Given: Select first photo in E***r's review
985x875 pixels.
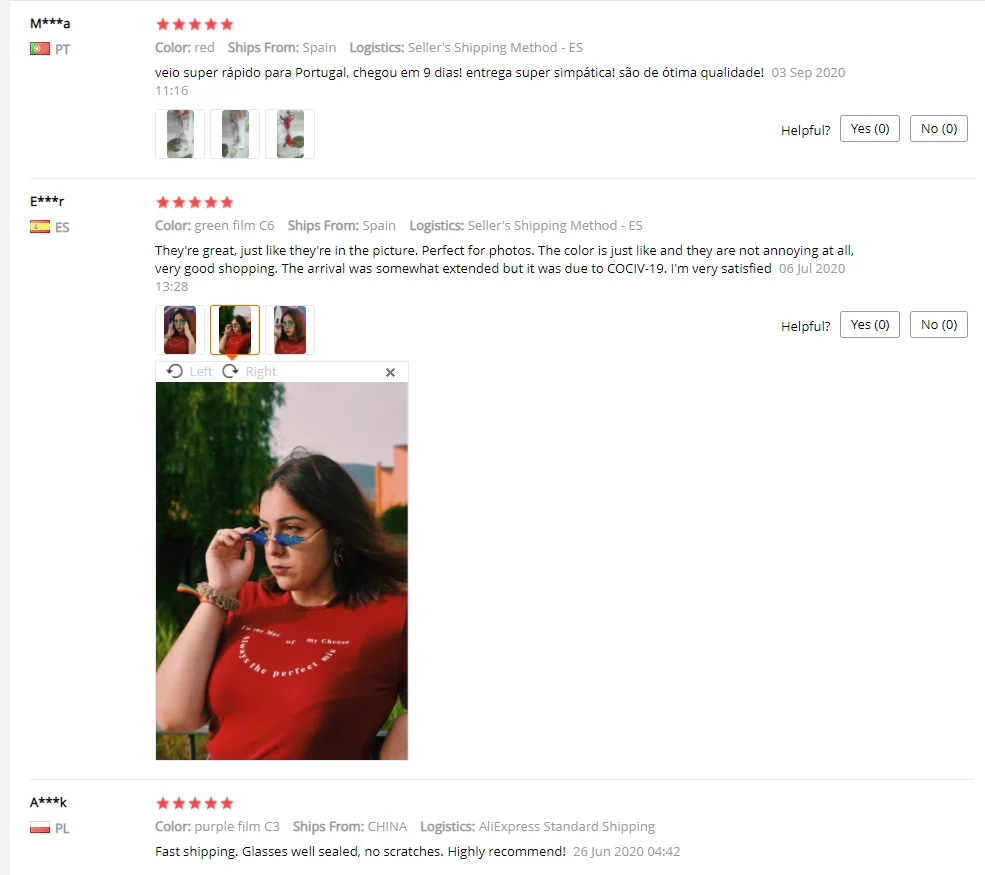Looking at the screenshot, I should coord(180,330).
